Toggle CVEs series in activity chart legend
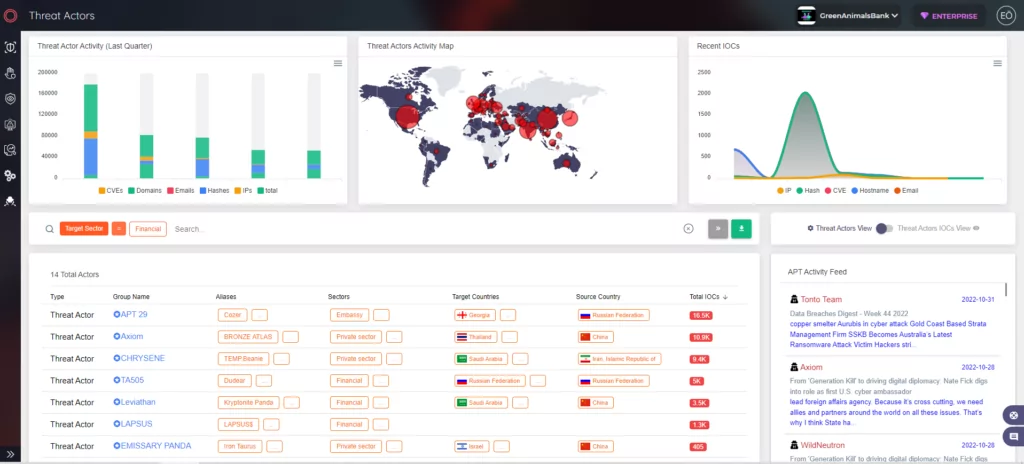The width and height of the screenshot is (1024, 464). click(x=110, y=190)
